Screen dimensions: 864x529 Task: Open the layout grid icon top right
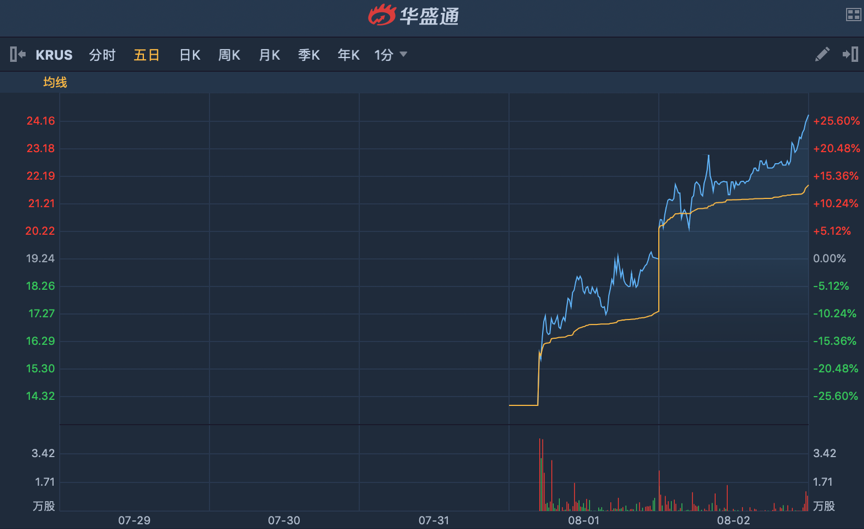pos(854,14)
